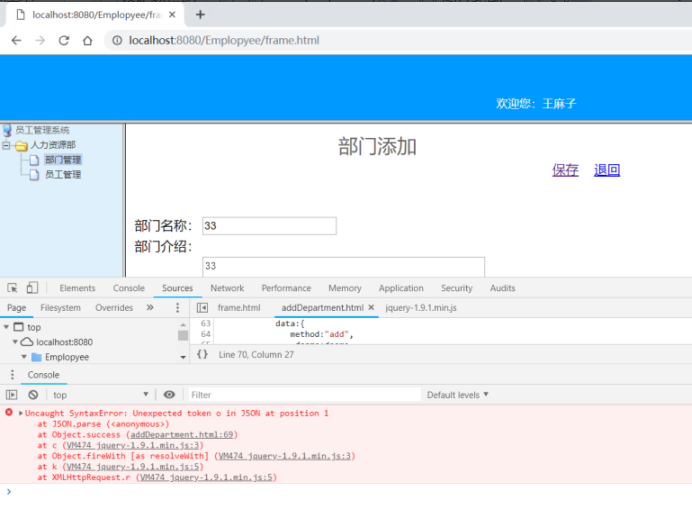Open the new browser tab plus icon
692x526 pixels.
coord(200,15)
